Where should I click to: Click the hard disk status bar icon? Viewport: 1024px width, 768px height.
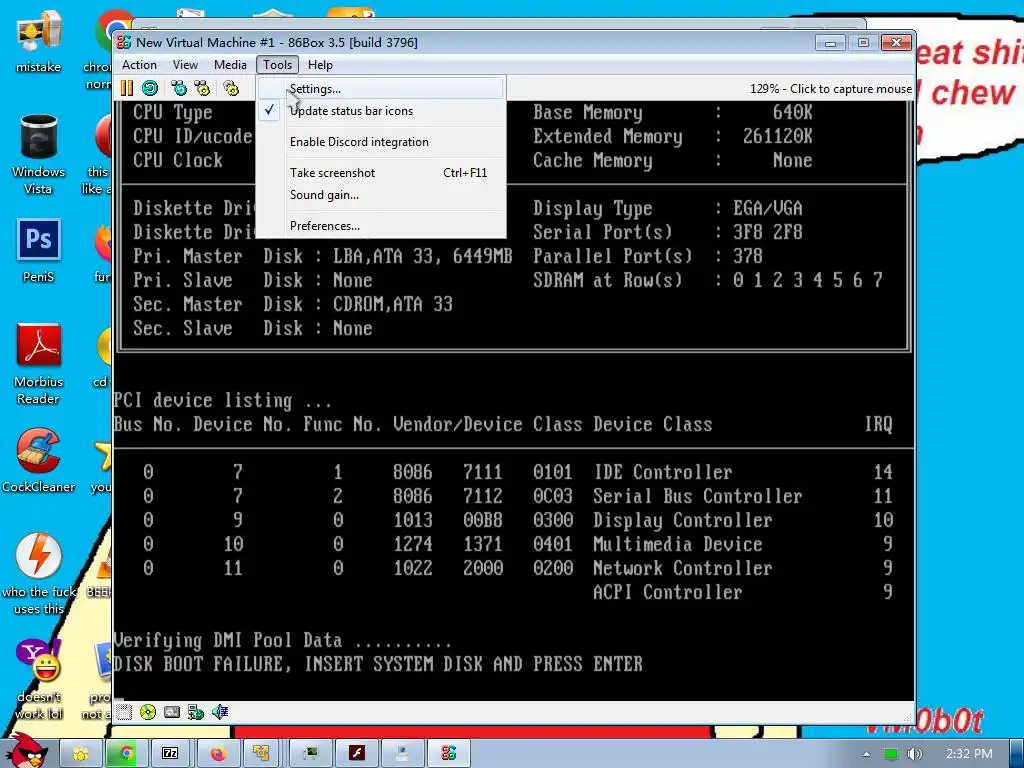click(x=172, y=712)
